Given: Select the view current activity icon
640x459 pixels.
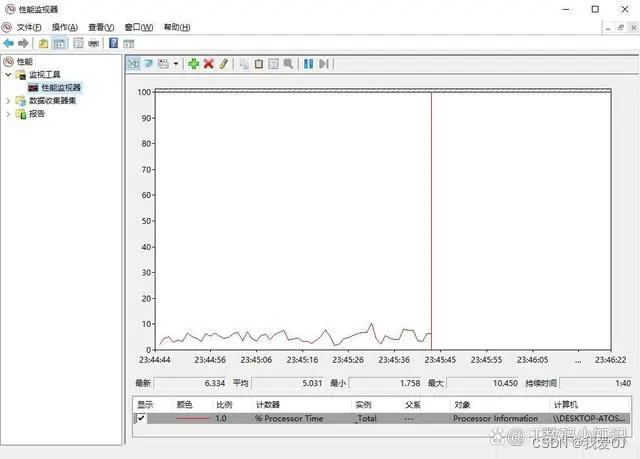Looking at the screenshot, I should pyautogui.click(x=133, y=64).
